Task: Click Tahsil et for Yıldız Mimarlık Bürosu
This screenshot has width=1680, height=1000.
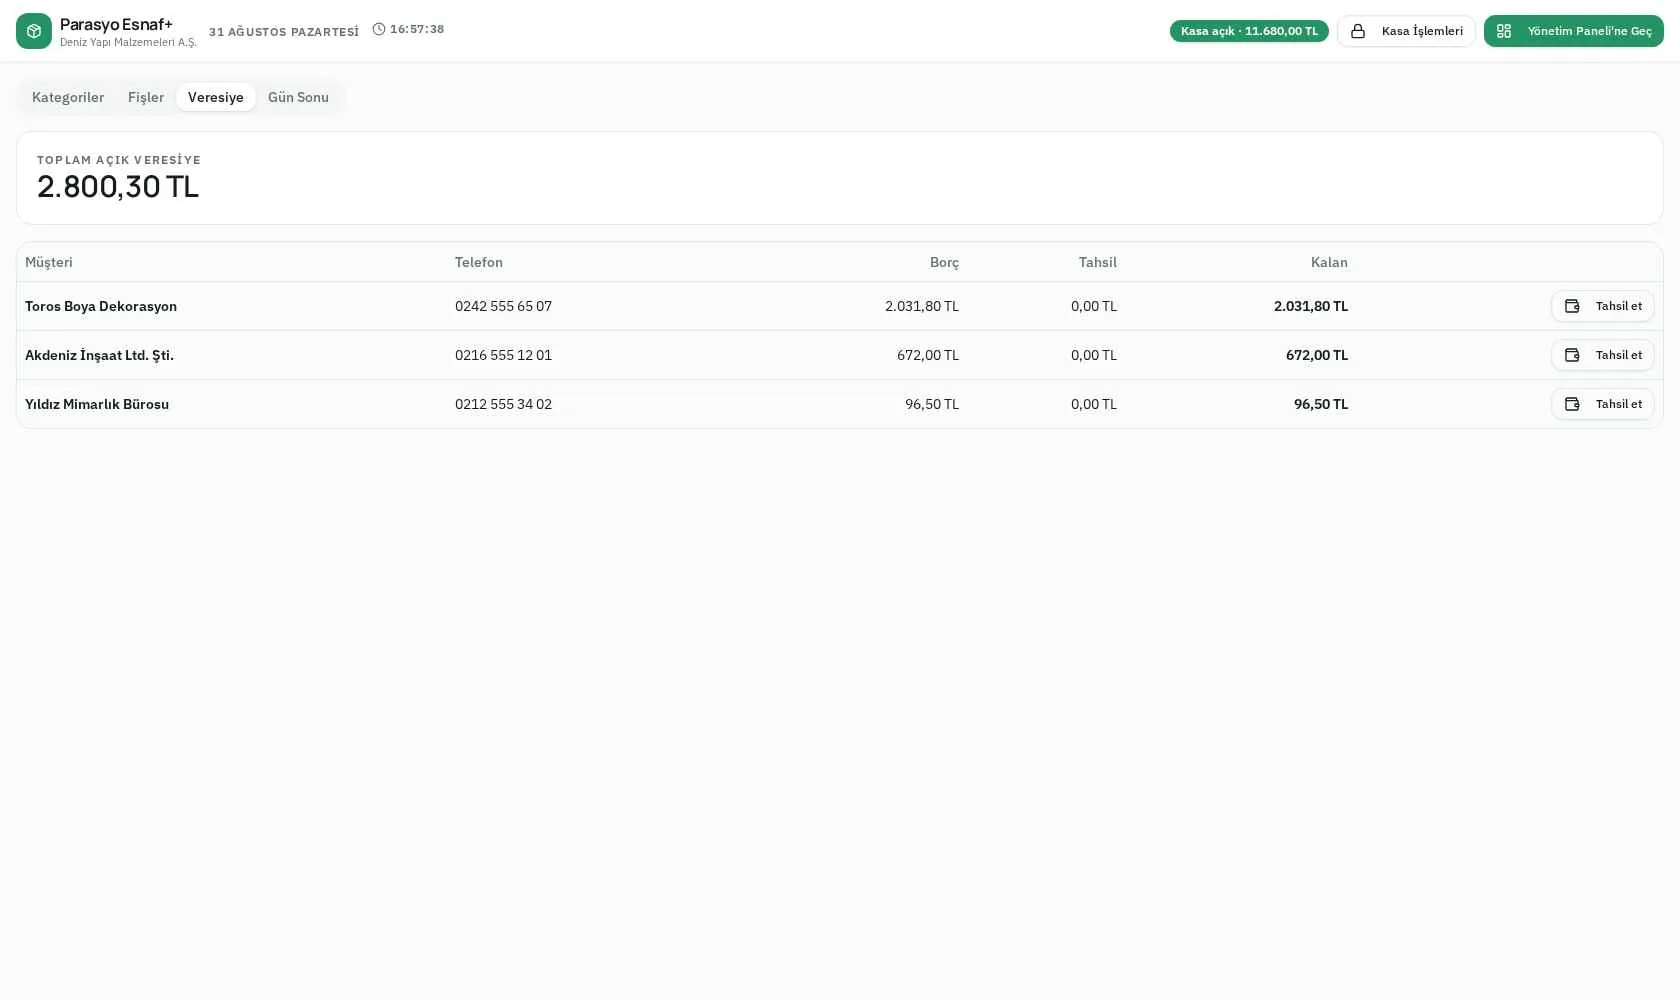Action: (1603, 404)
